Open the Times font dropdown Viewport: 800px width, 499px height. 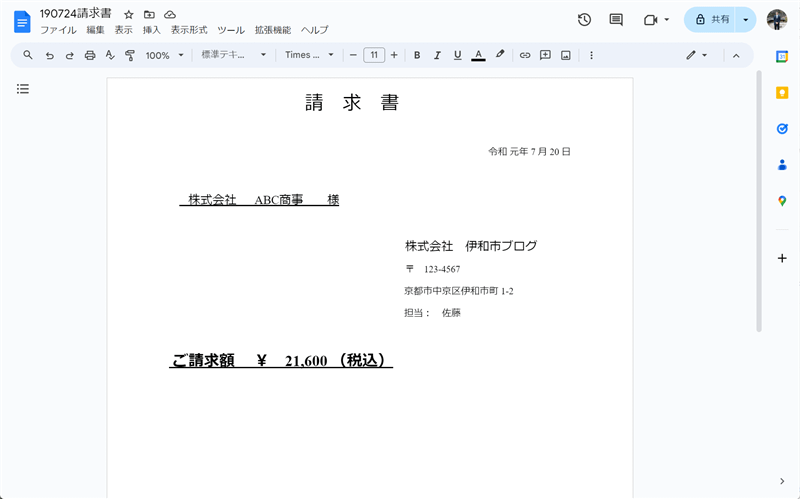(x=309, y=55)
